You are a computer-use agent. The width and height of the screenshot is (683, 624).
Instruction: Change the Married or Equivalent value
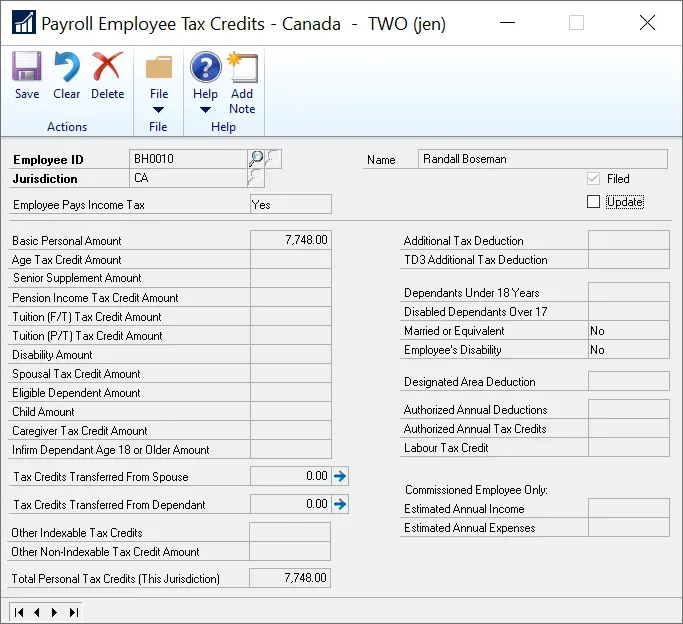(628, 331)
